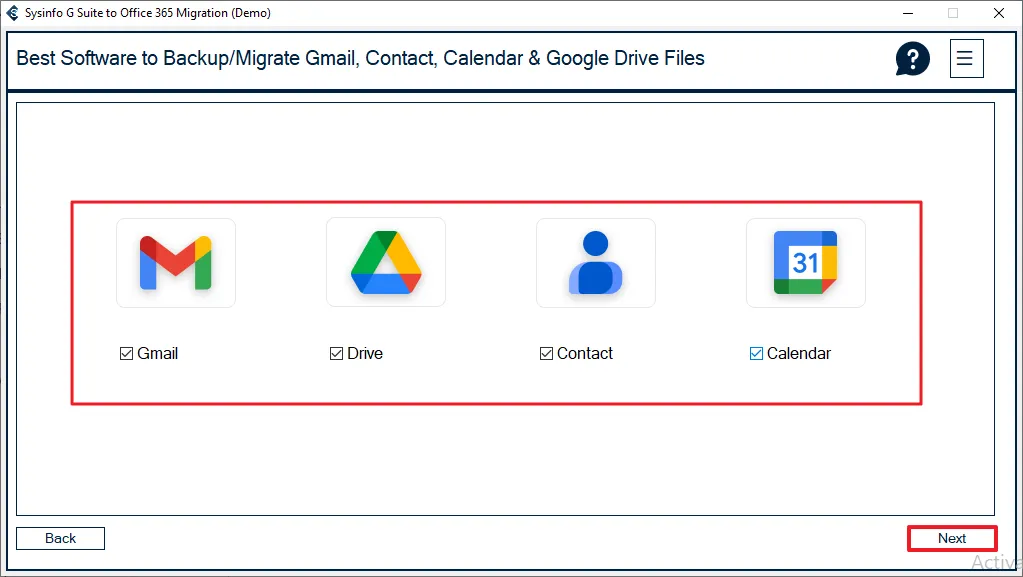Toggle the Contact checkbox
Viewport: 1023px width, 577px height.
pos(547,354)
